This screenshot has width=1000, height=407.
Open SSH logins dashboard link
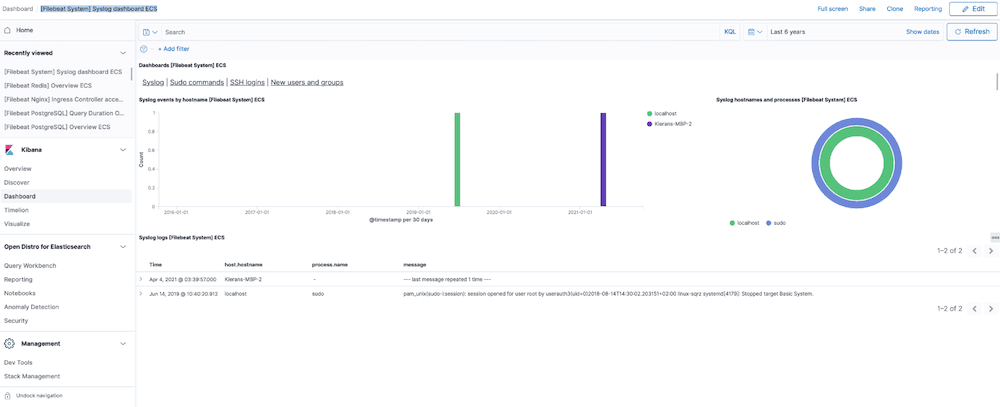point(247,82)
